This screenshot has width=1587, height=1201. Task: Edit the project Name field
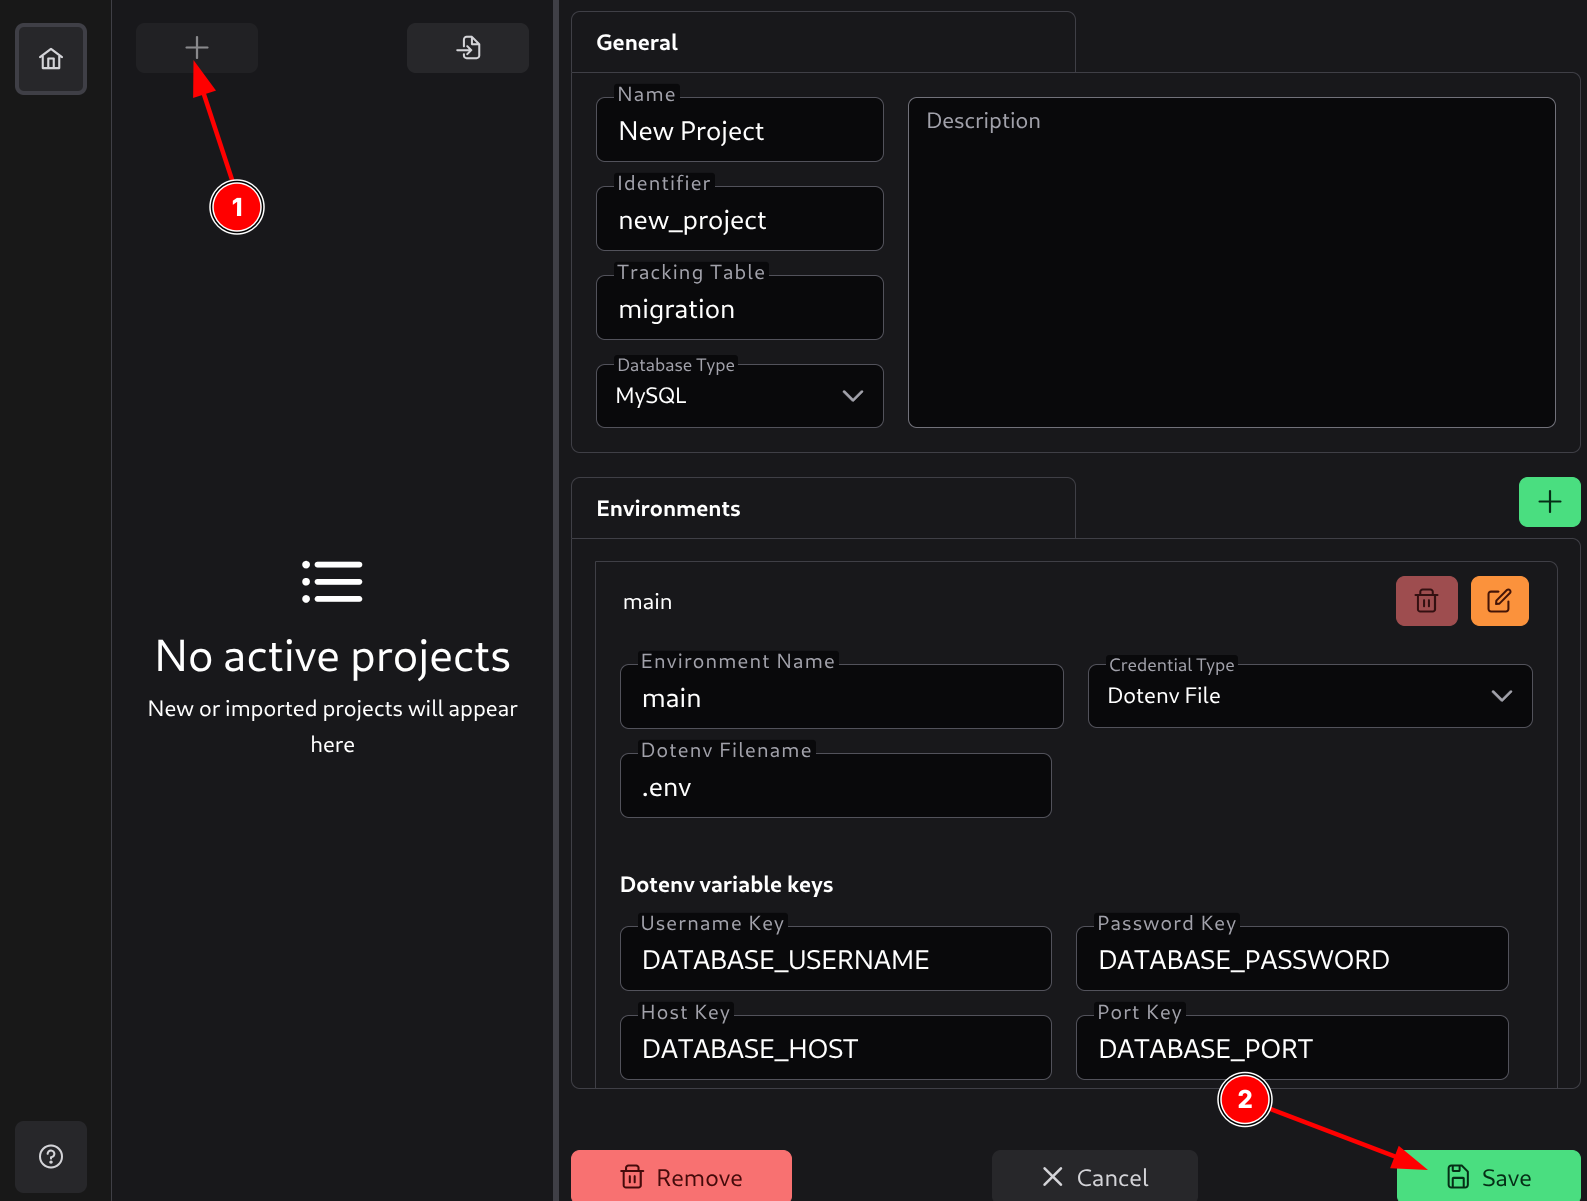click(740, 130)
